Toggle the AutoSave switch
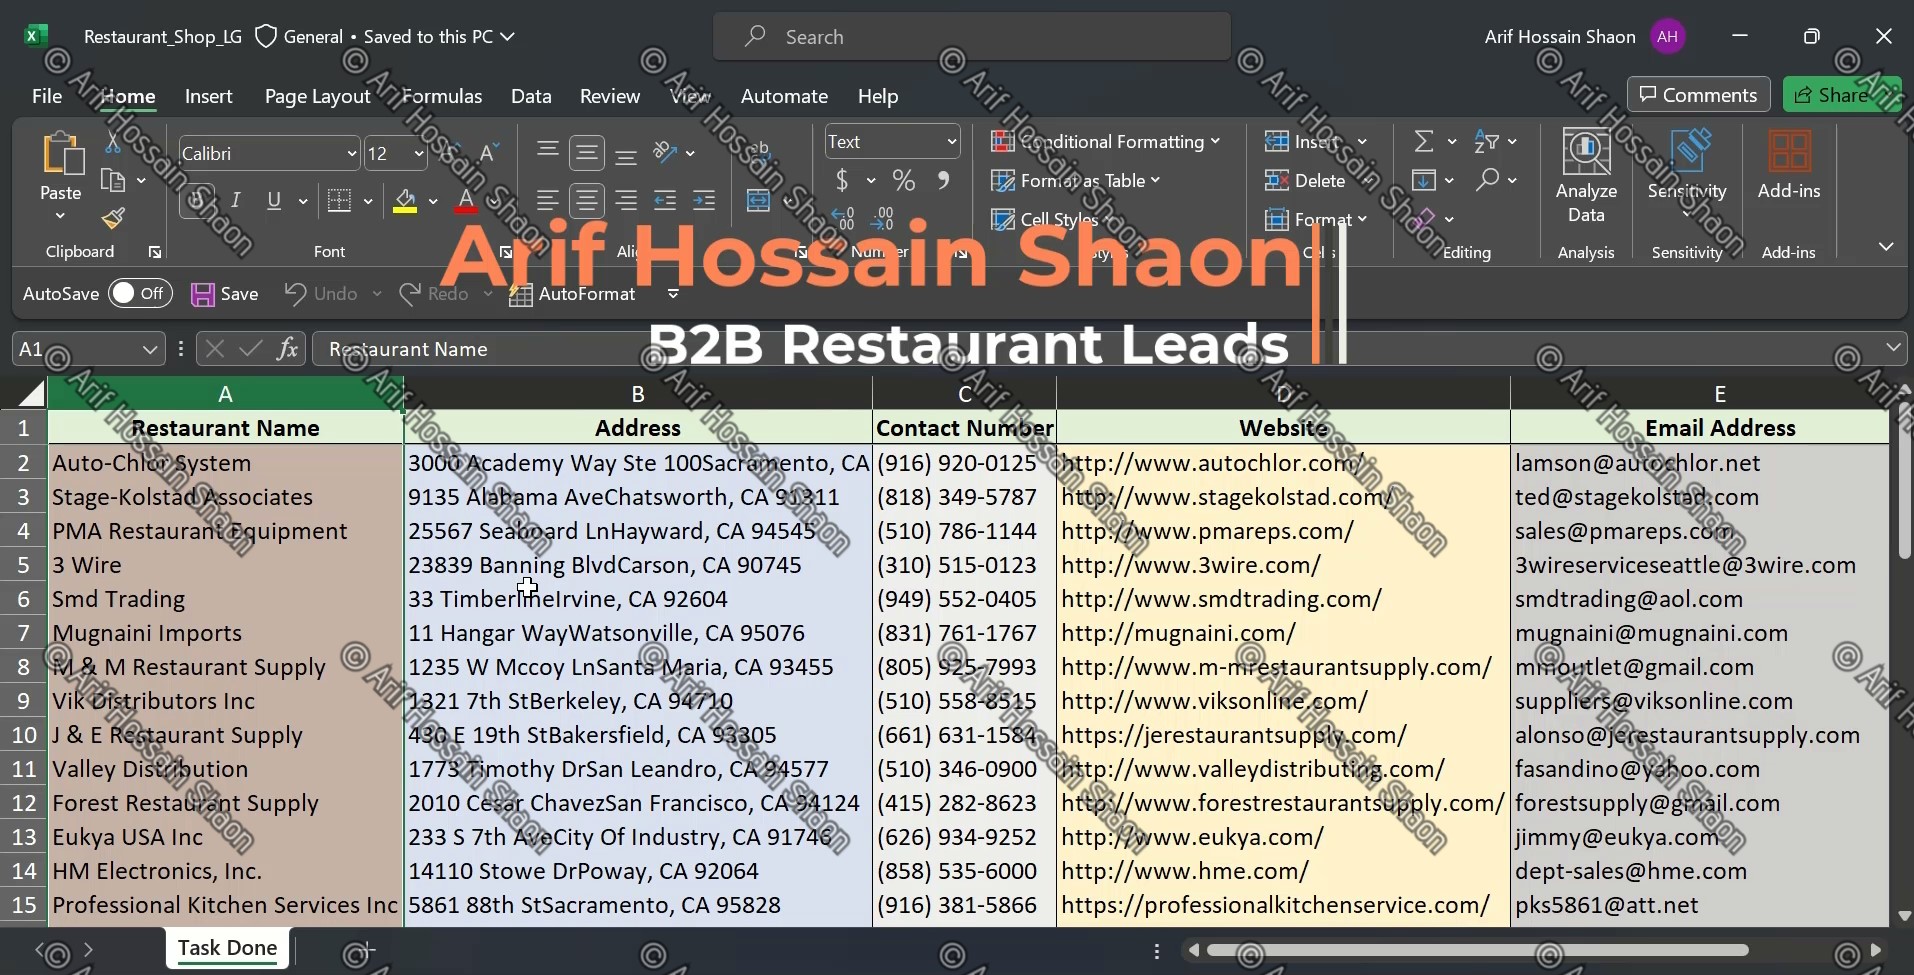The image size is (1914, 975). [139, 294]
